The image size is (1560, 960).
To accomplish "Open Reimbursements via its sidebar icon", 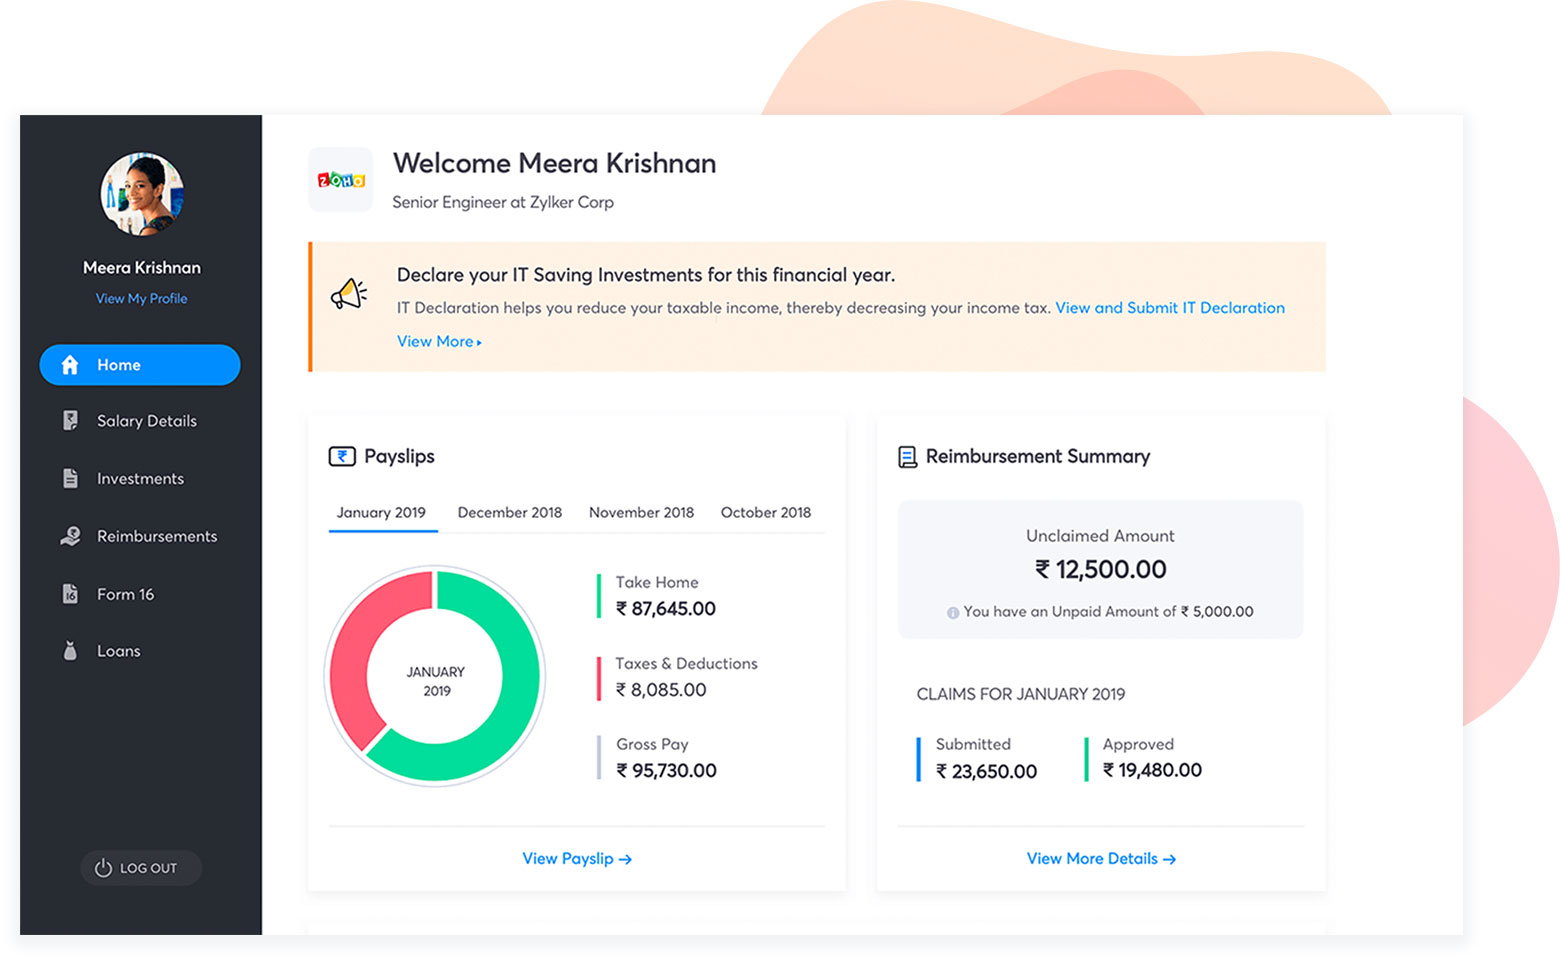I will tap(70, 536).
